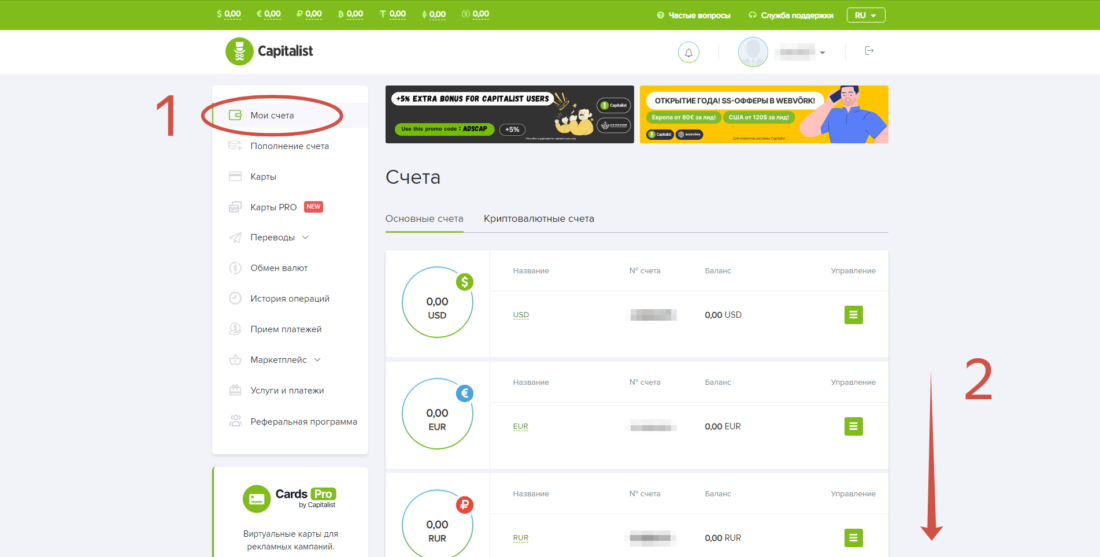The width and height of the screenshot is (1100, 557).
Task: Expand the user name dropdown arrow
Action: (x=822, y=53)
